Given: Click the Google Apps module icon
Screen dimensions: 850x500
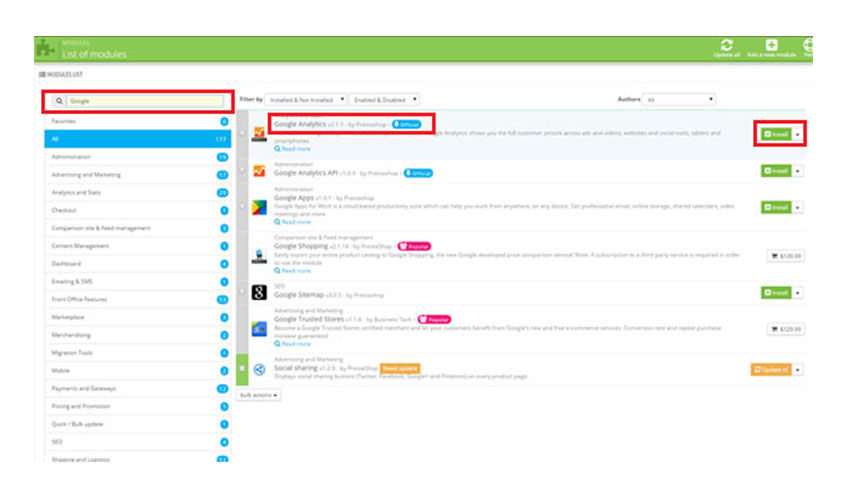Looking at the screenshot, I should (x=259, y=207).
